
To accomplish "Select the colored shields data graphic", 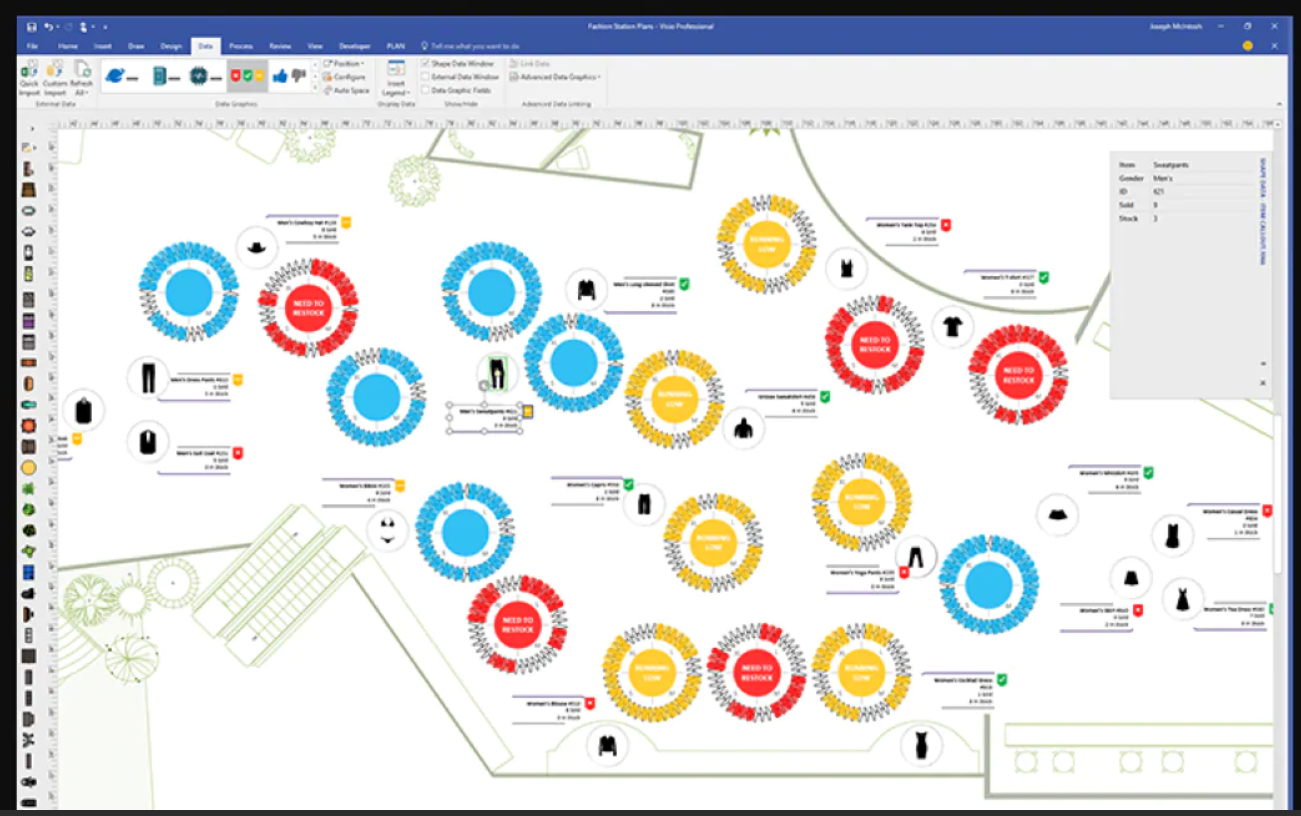I will coord(246,76).
